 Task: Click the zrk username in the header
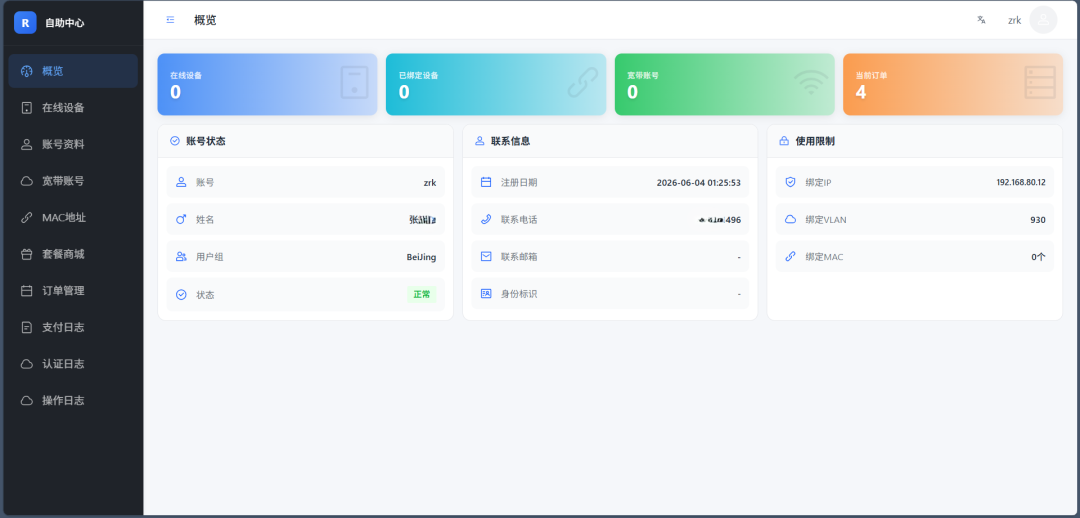tap(1015, 21)
